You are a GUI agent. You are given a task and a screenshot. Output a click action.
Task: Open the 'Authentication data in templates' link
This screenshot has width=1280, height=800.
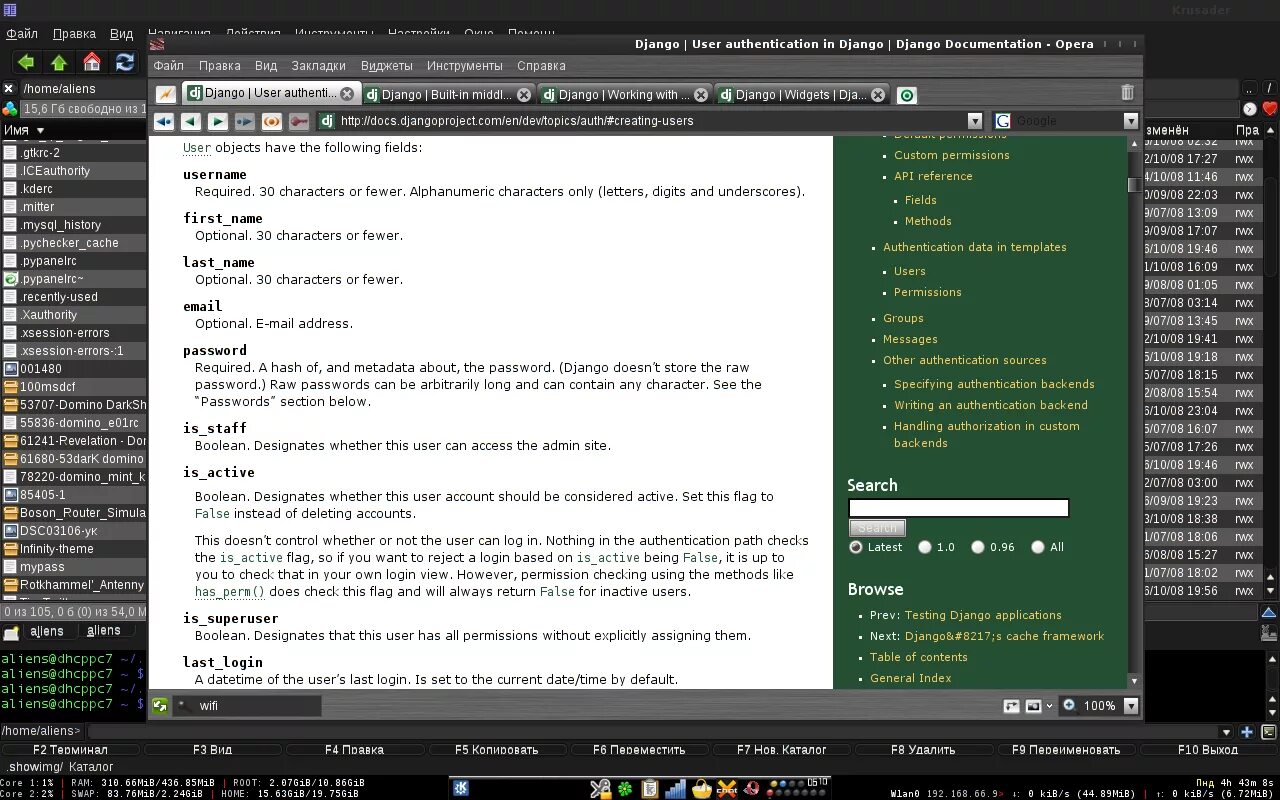click(x=974, y=247)
